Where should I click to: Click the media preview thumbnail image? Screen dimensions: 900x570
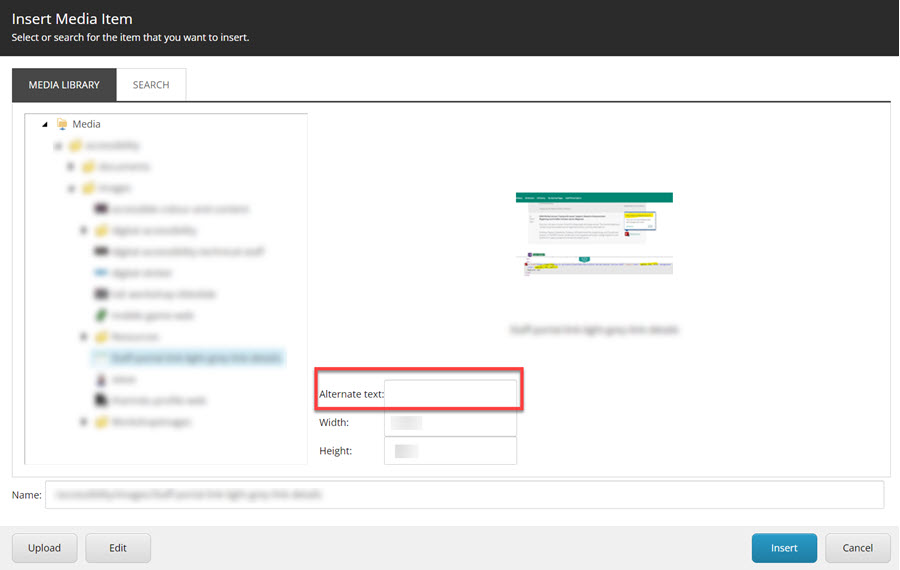tap(594, 234)
